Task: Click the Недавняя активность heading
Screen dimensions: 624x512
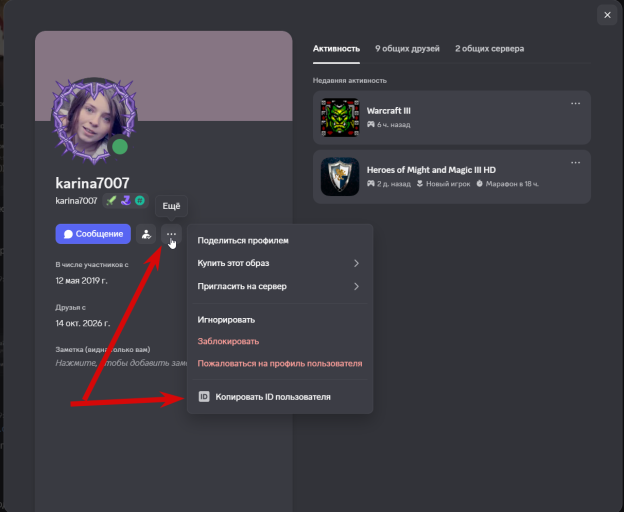Action: point(349,80)
